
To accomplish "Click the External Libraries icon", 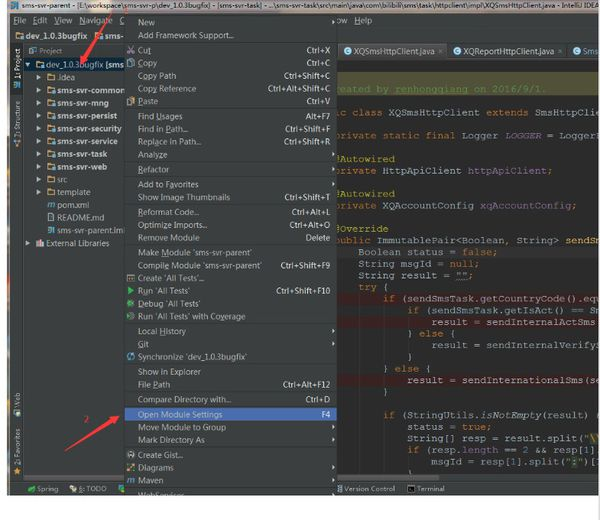I will 40,243.
